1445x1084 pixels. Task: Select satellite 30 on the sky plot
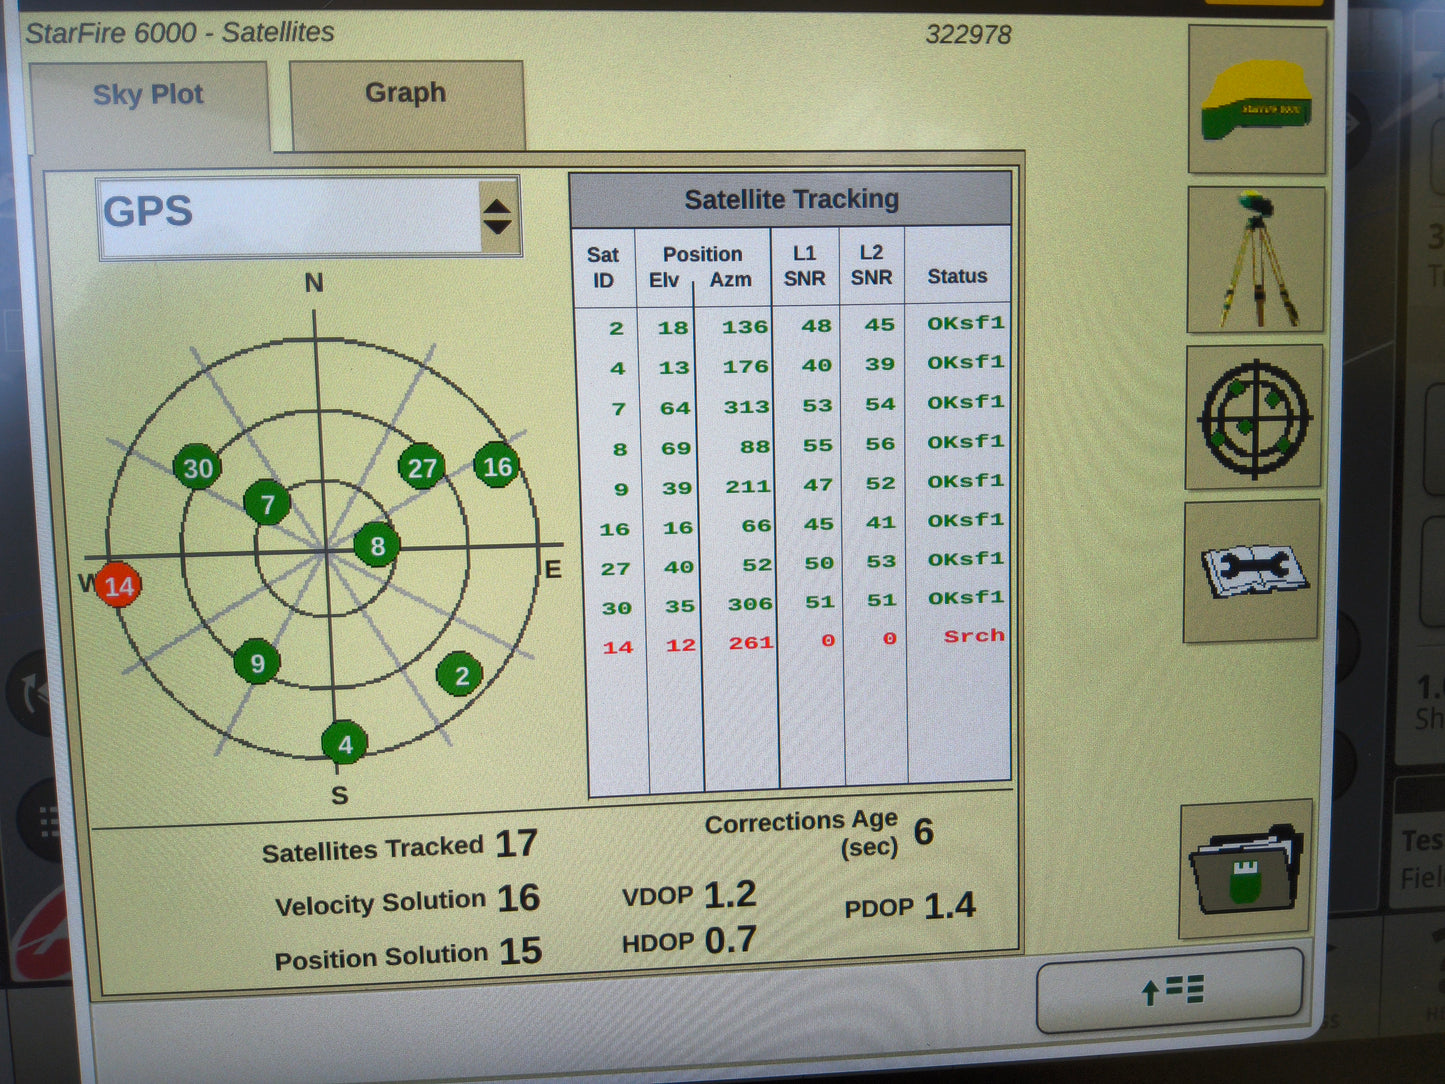196,467
